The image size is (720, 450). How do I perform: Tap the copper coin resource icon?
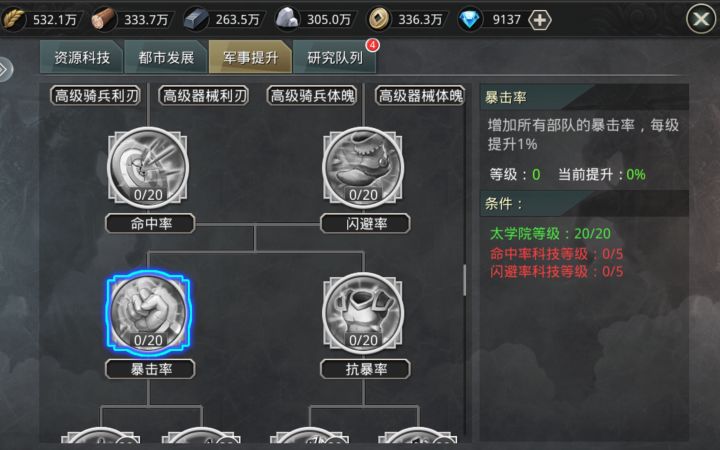pyautogui.click(x=379, y=19)
